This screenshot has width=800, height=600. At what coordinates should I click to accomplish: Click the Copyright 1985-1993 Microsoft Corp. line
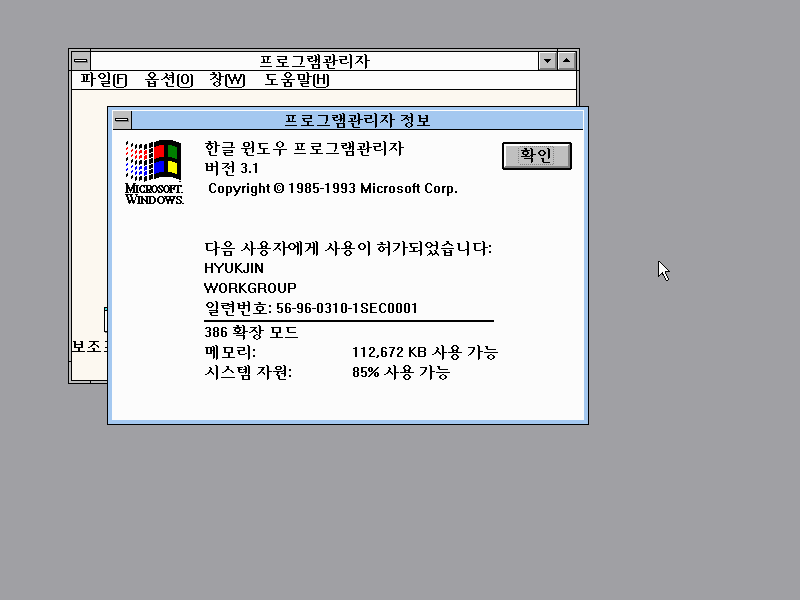coord(333,188)
